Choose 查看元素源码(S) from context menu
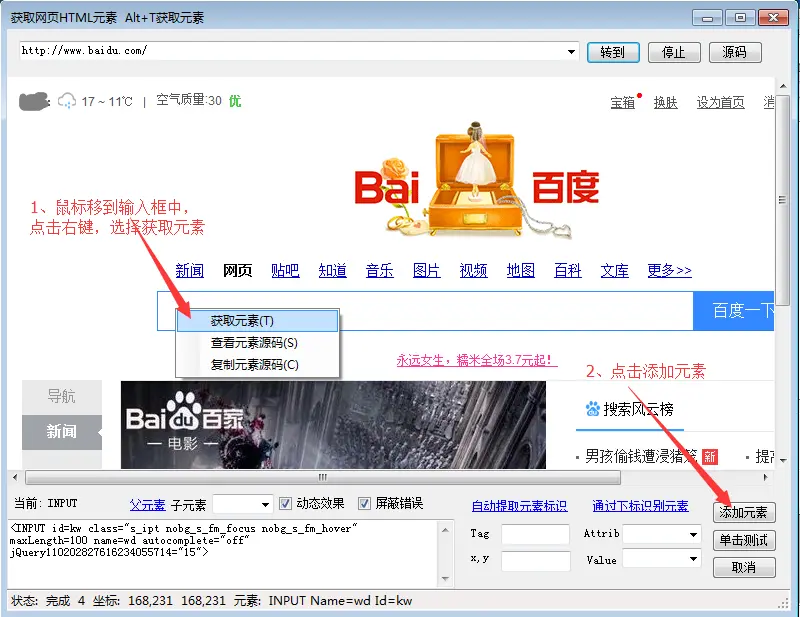This screenshot has width=800, height=617. (x=258, y=343)
